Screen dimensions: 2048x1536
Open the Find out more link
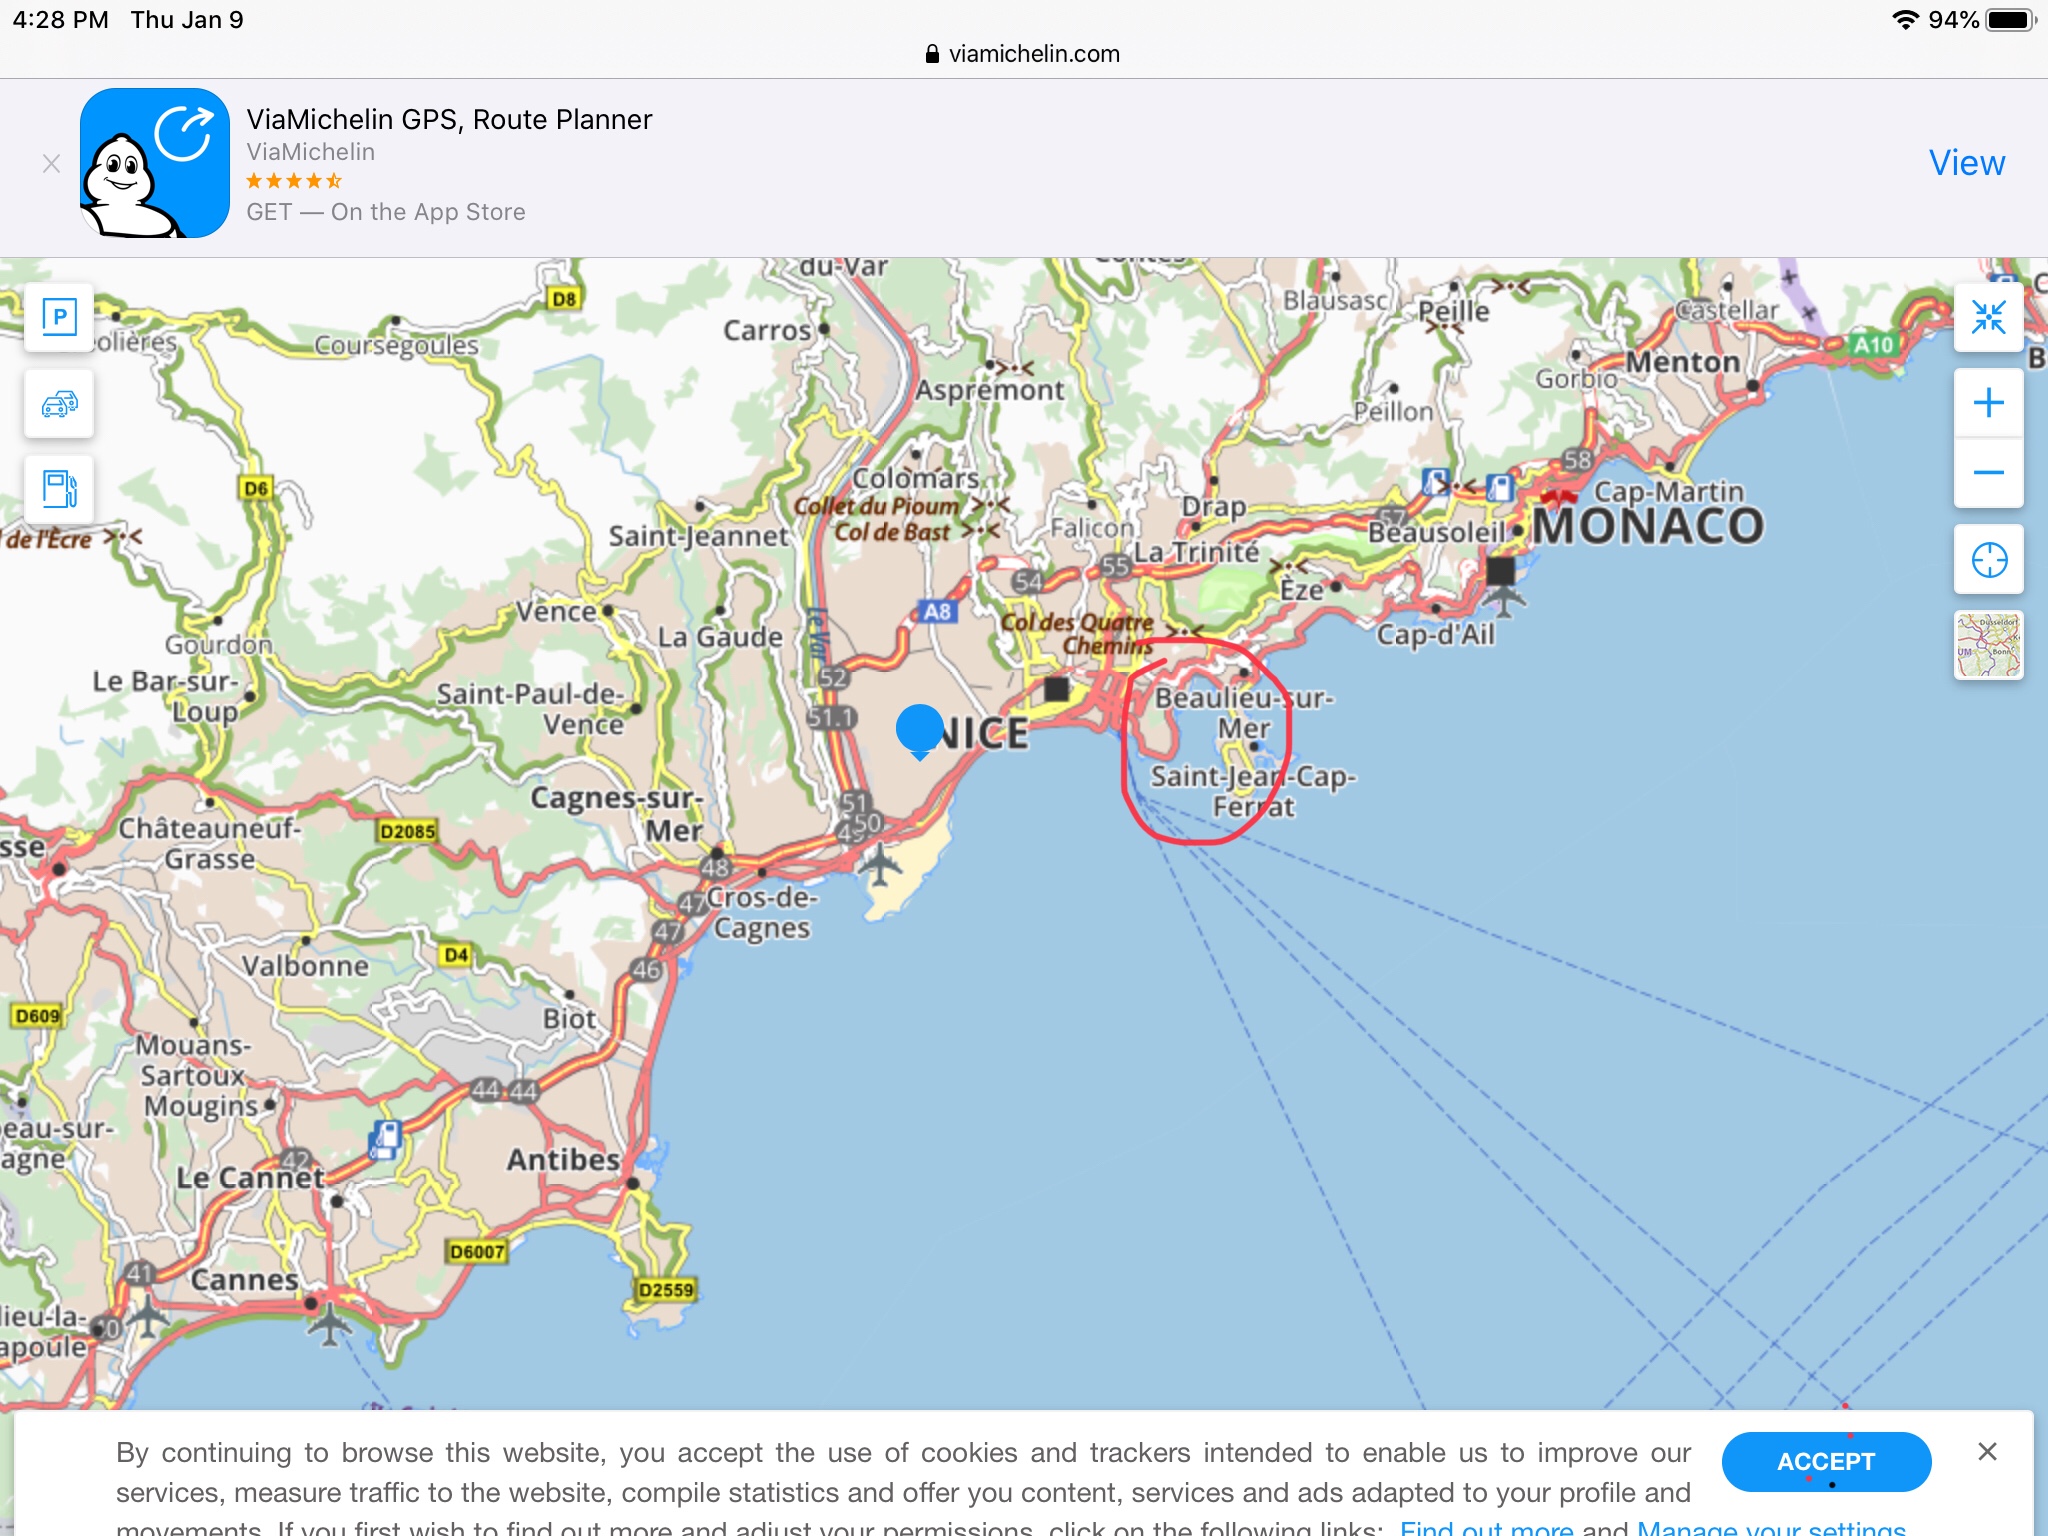coord(1486,1528)
